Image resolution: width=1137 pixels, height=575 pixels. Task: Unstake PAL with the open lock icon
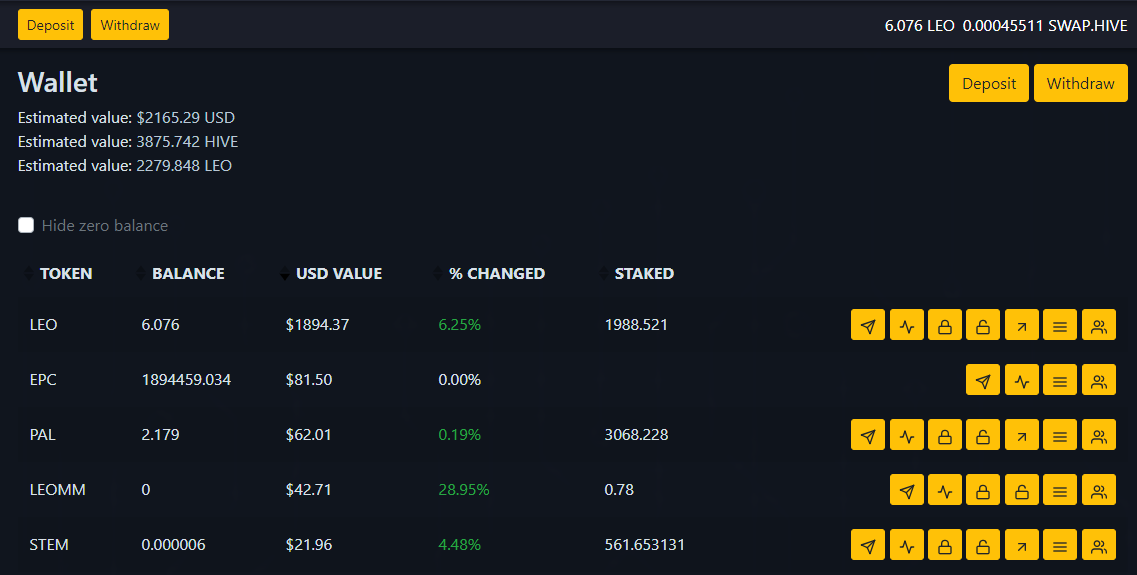coord(983,435)
